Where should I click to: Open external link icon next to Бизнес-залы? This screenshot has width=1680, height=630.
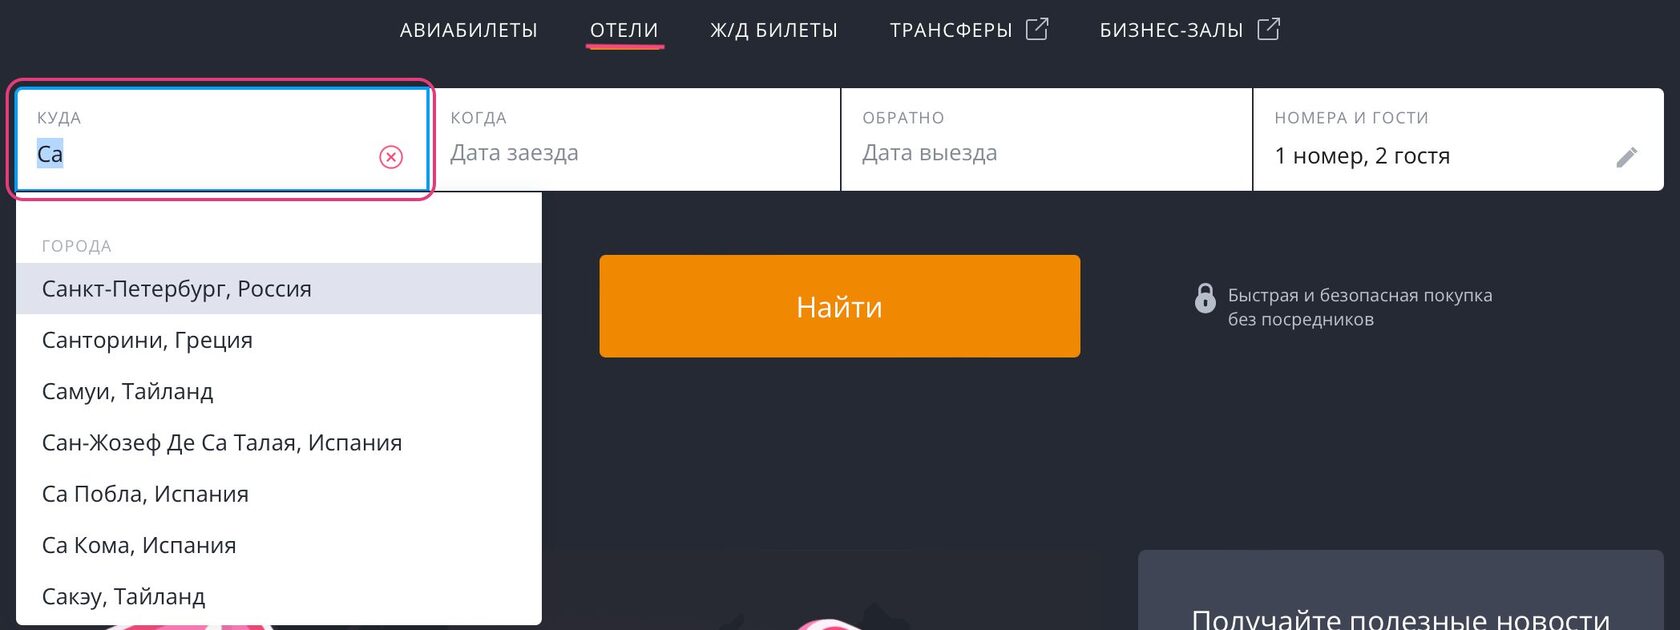(1268, 29)
